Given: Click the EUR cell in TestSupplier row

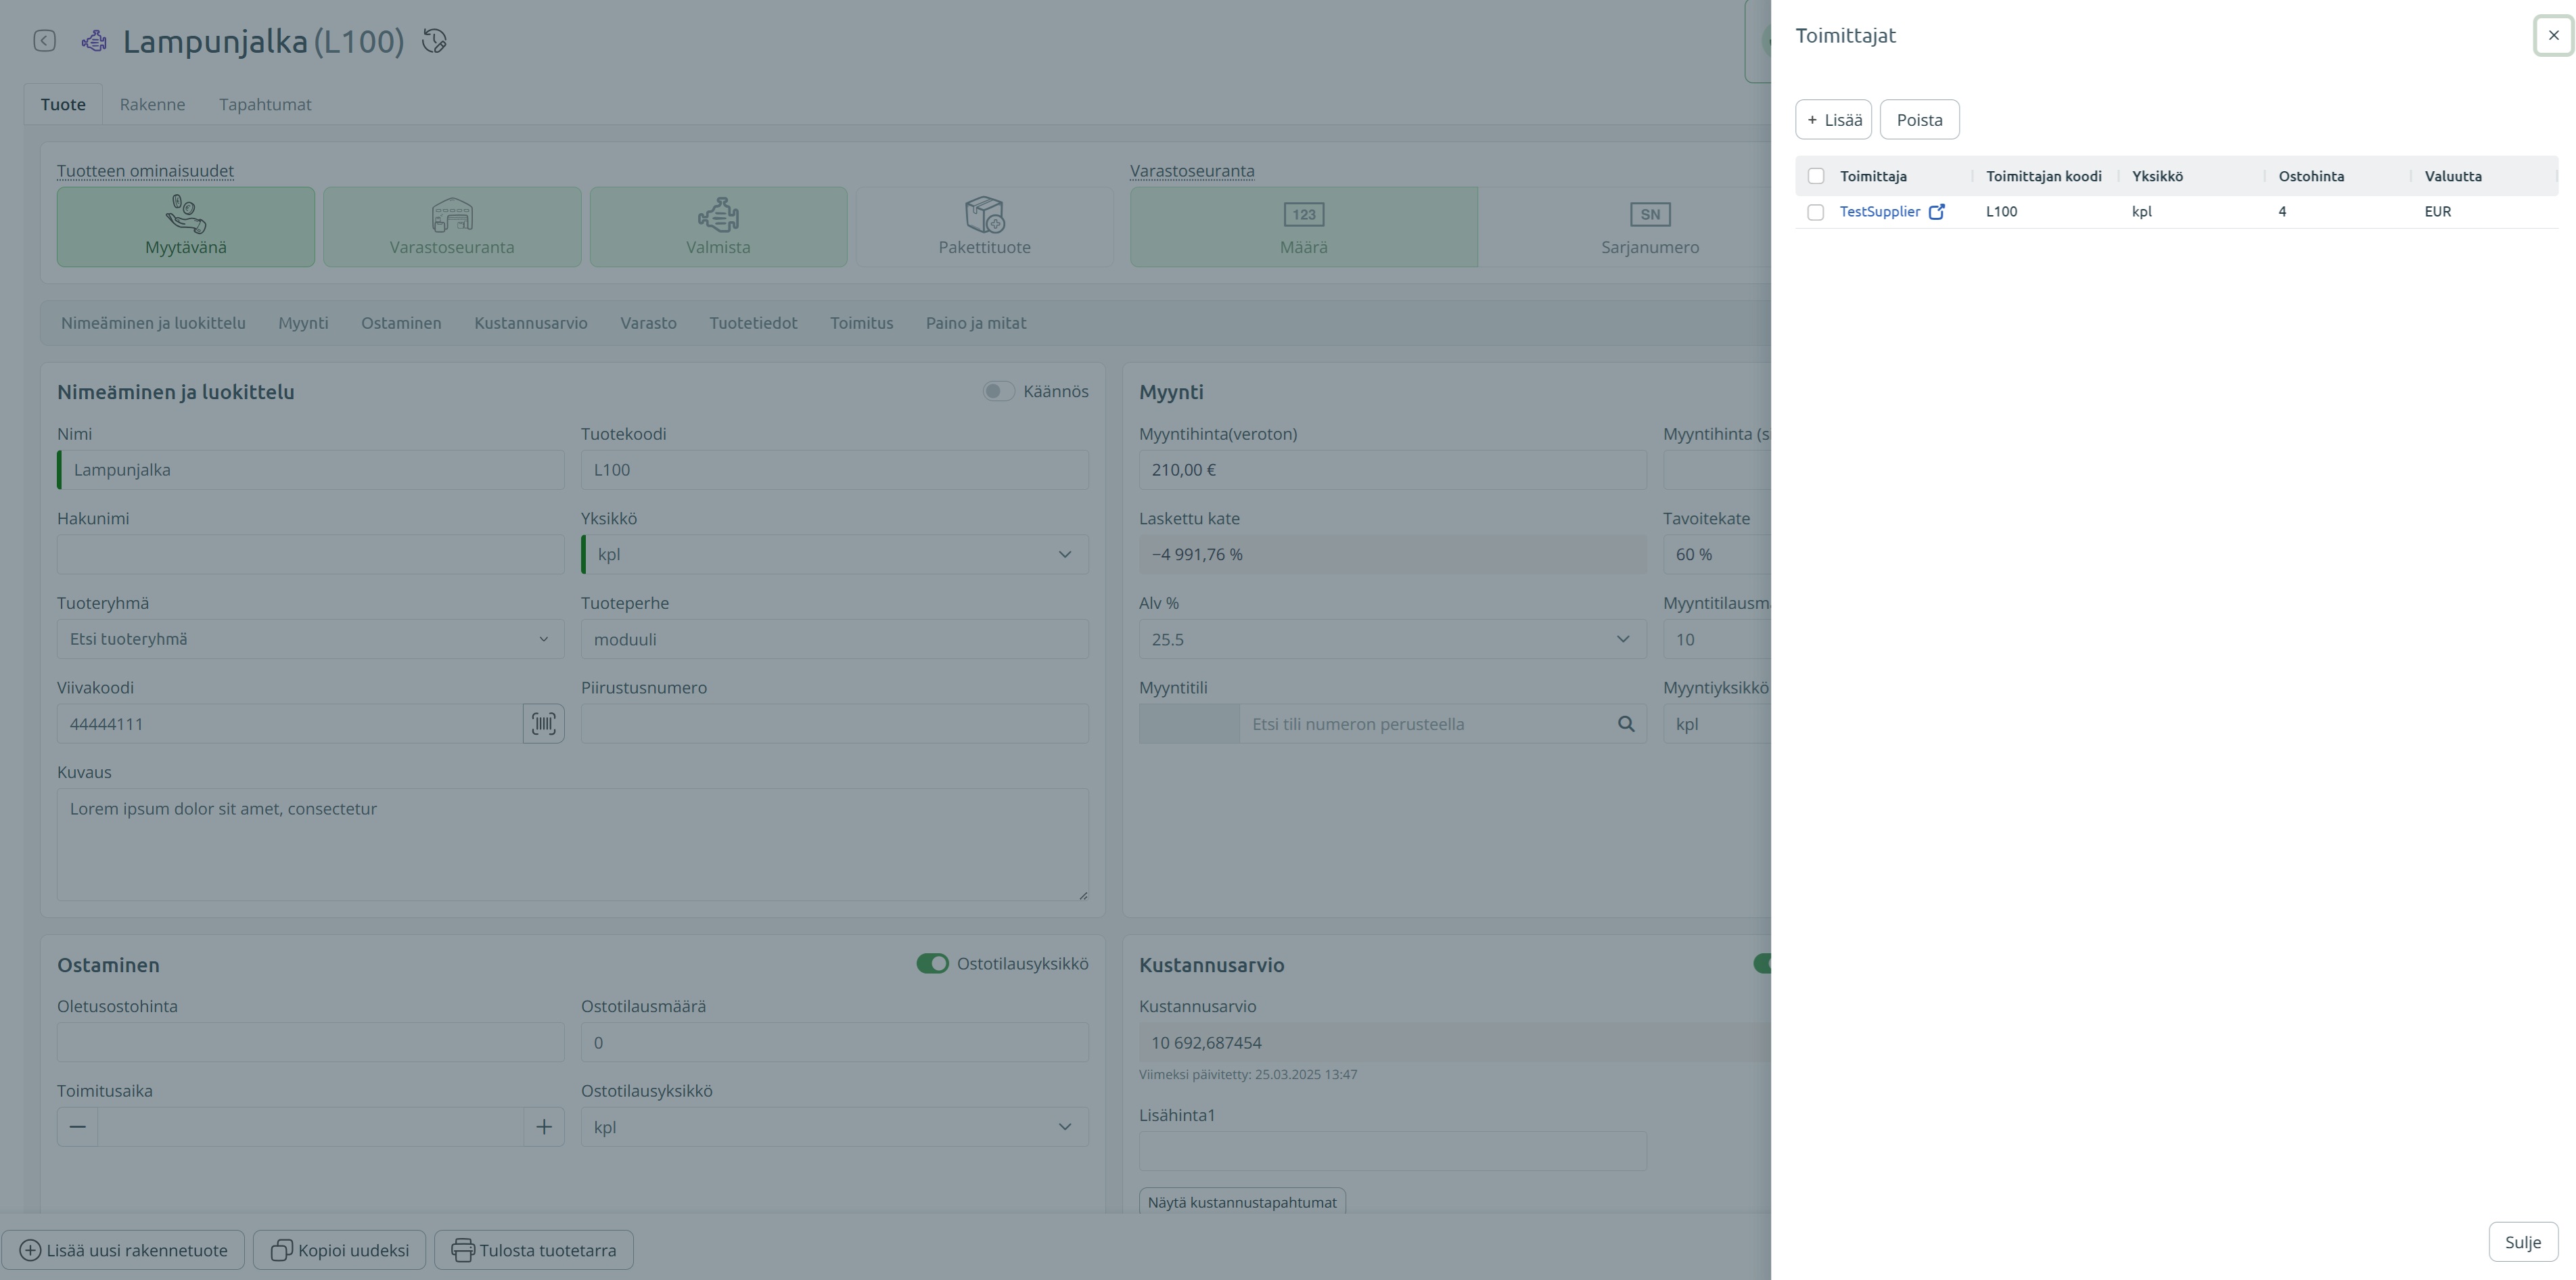Looking at the screenshot, I should [2437, 211].
